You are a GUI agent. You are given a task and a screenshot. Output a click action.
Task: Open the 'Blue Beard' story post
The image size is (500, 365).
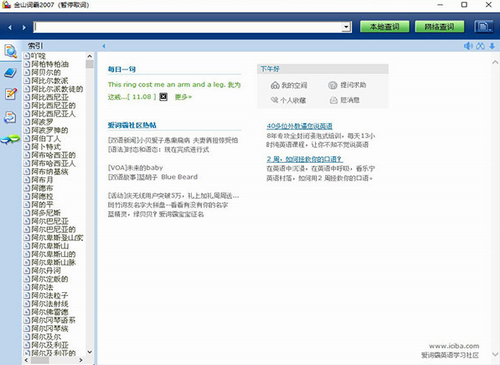(153, 177)
